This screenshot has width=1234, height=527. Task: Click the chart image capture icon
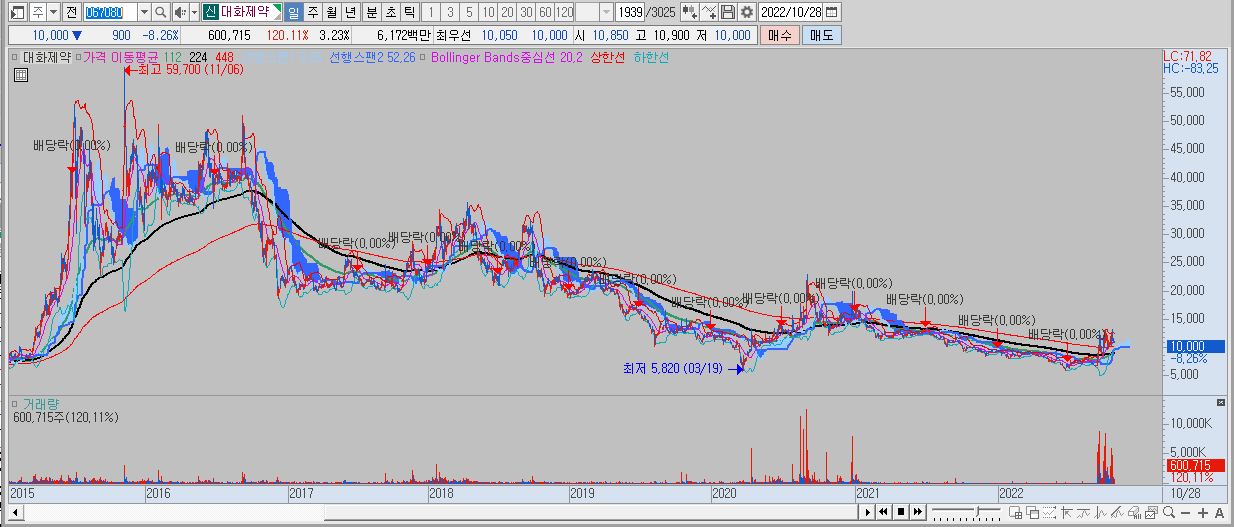1150,513
